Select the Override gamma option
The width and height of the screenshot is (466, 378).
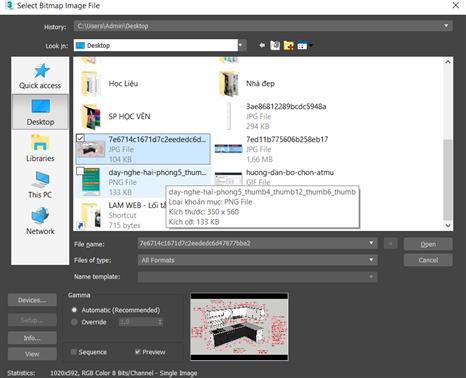coord(74,322)
